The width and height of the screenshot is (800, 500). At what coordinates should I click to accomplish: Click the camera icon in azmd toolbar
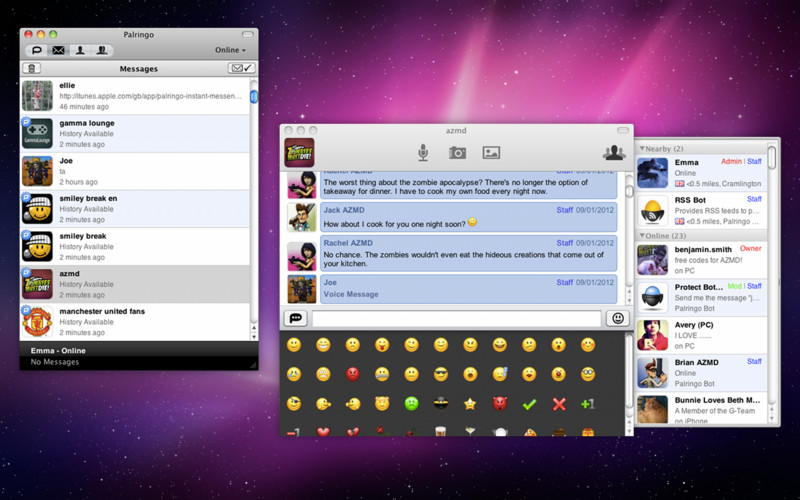point(458,153)
